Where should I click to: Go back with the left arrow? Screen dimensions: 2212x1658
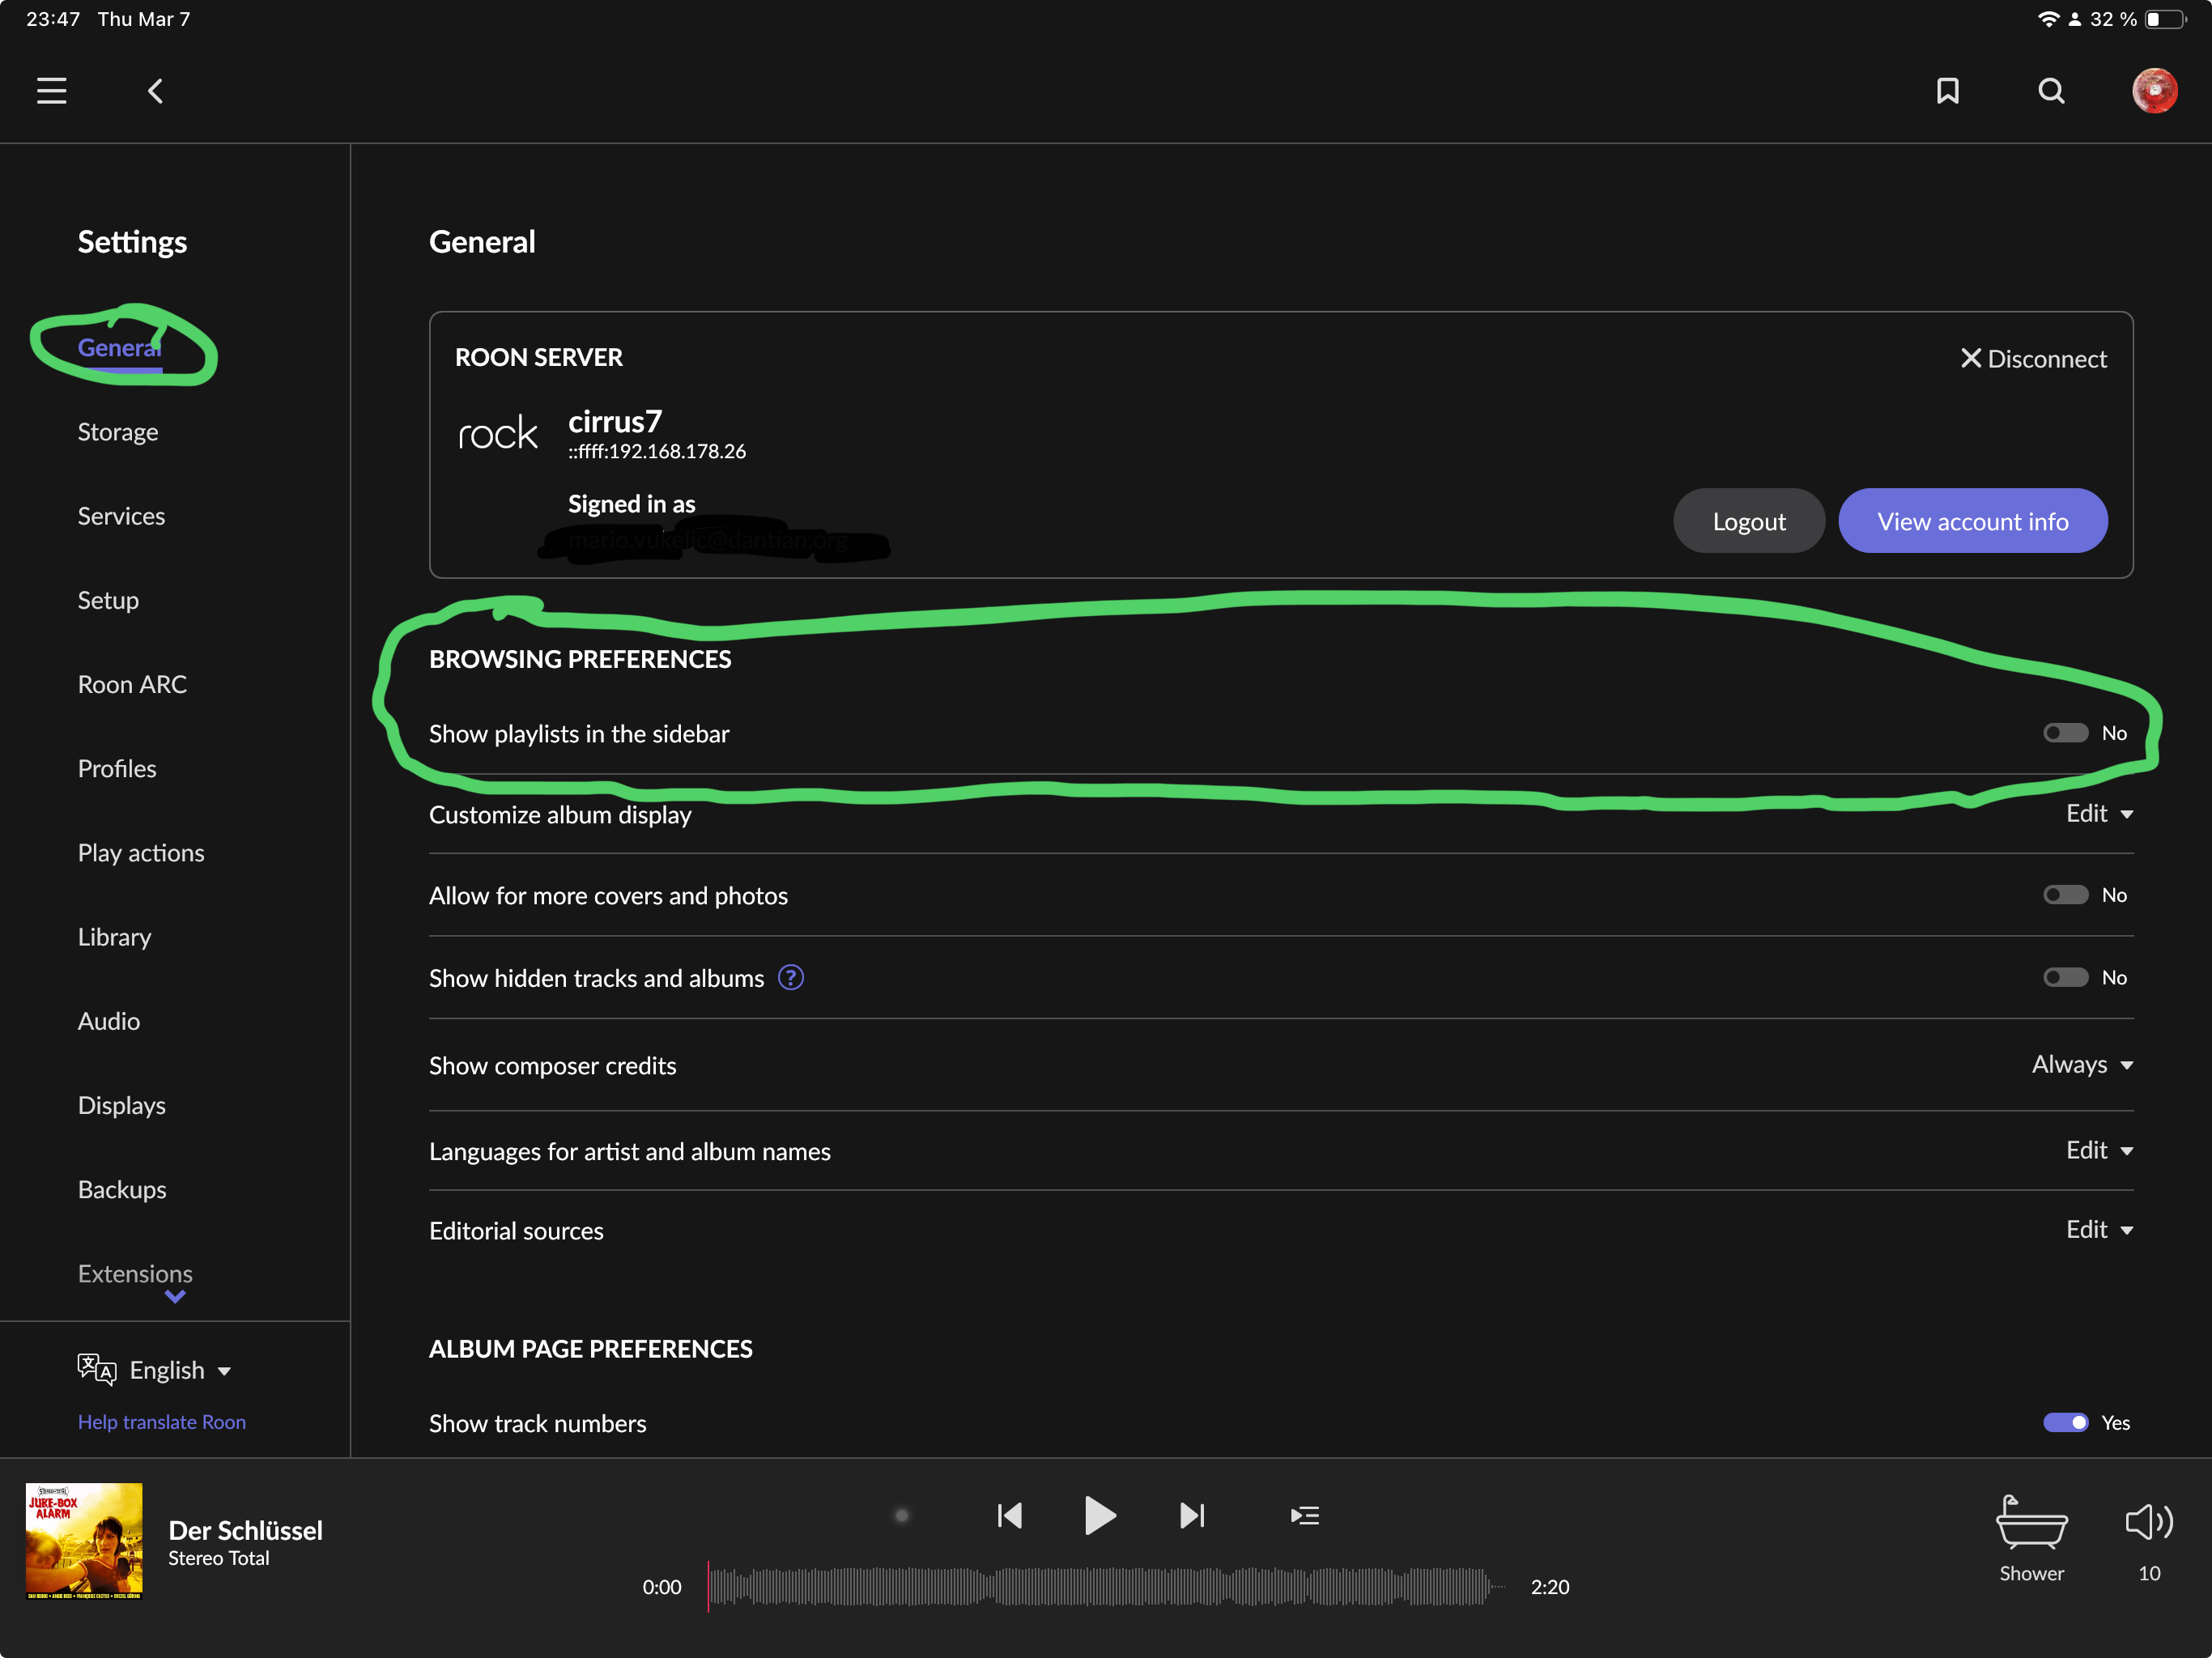pyautogui.click(x=155, y=91)
